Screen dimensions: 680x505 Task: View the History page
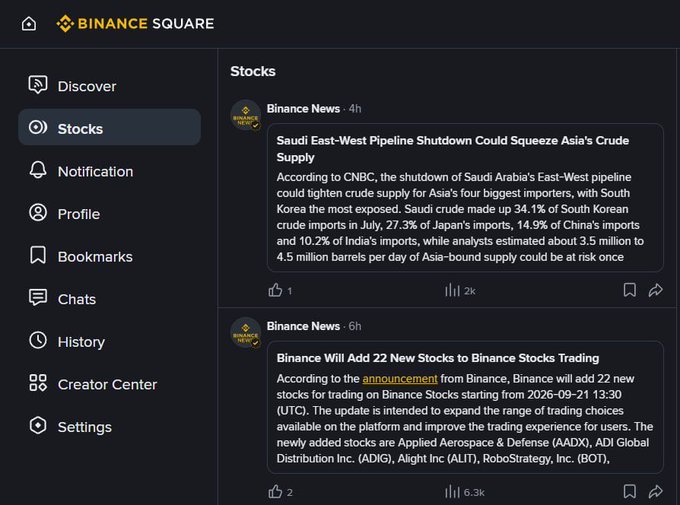109,341
